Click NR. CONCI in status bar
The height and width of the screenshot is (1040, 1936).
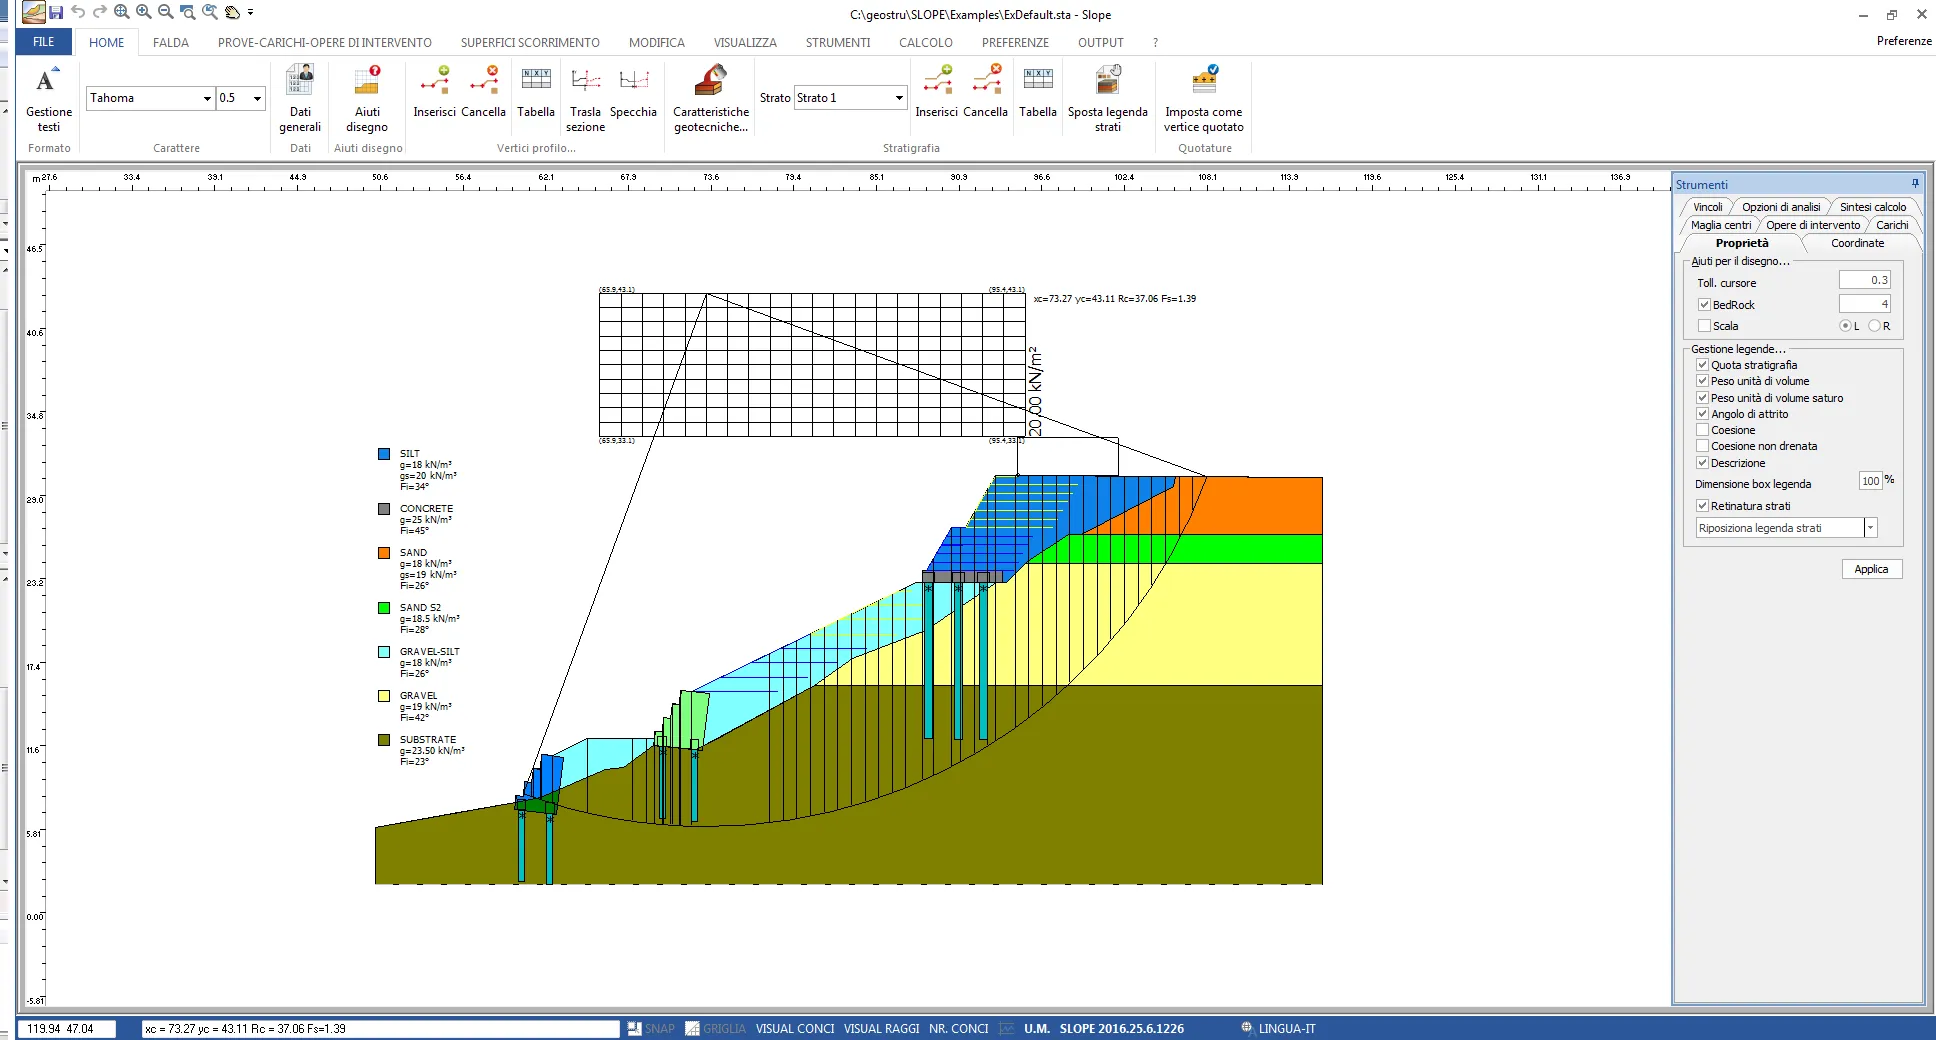click(958, 1028)
